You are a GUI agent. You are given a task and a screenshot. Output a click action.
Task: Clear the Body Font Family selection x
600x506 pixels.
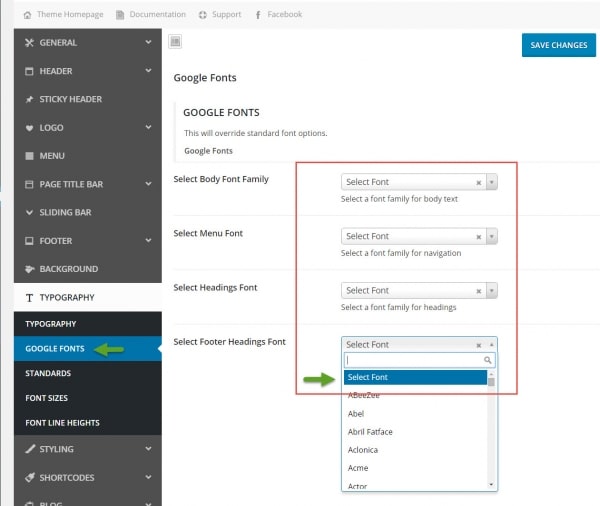coord(478,183)
